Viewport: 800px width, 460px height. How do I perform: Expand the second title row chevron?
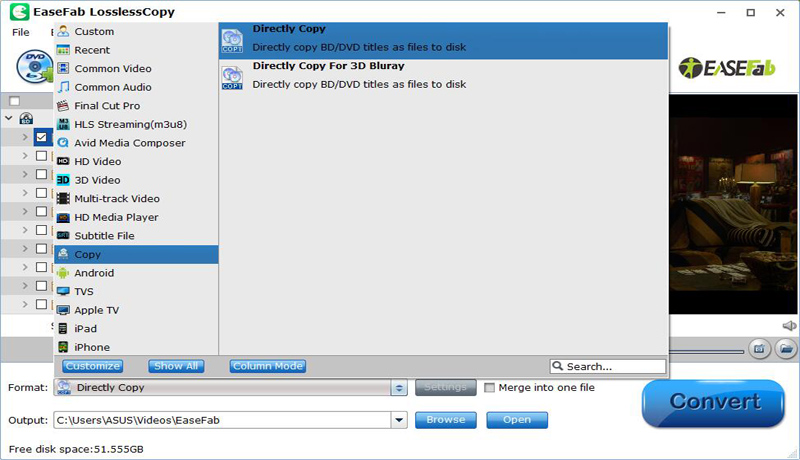[25, 156]
